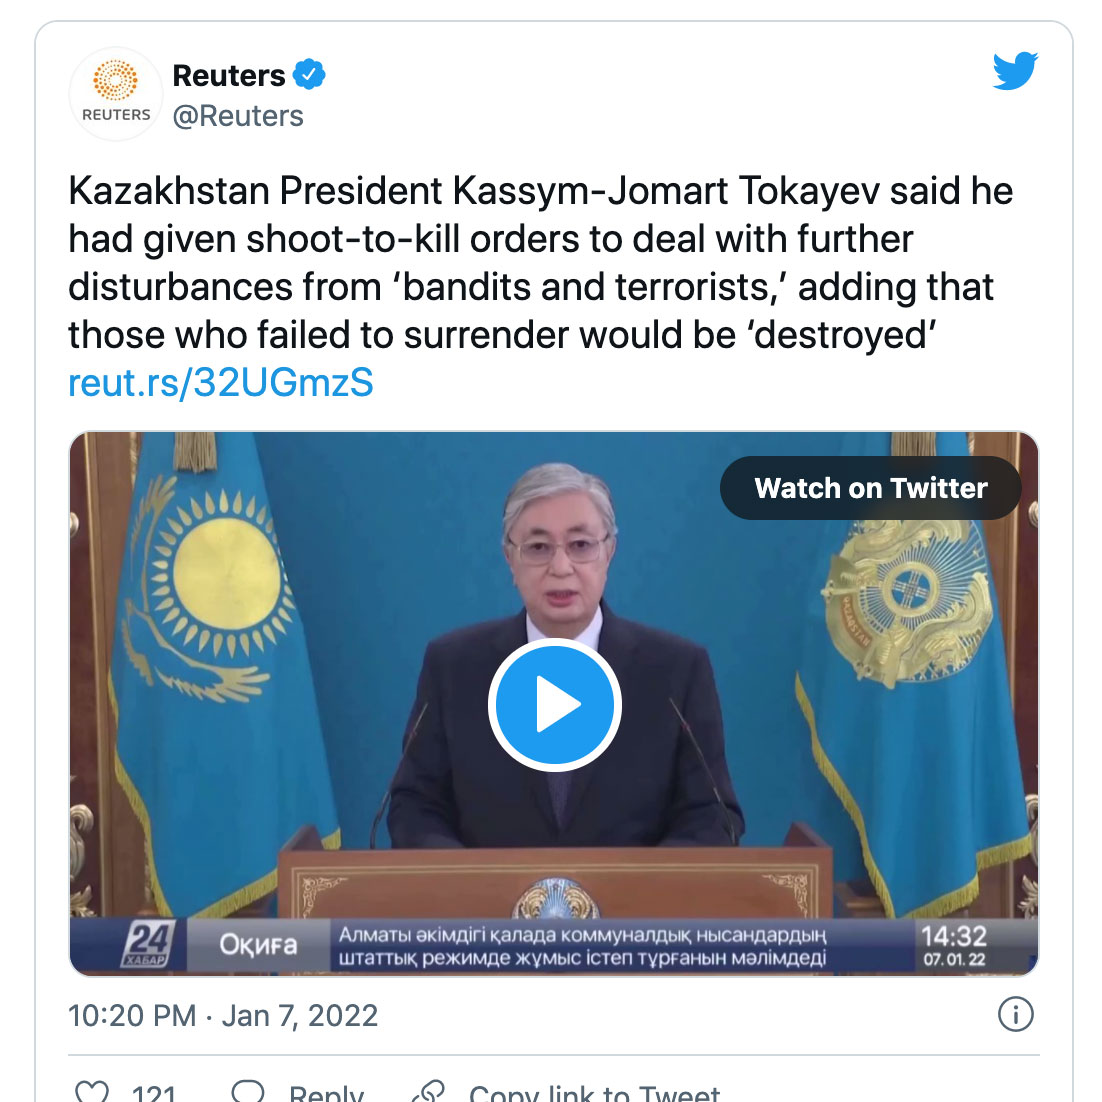Click the video news ticker caption
The width and height of the screenshot is (1102, 1102).
click(x=582, y=947)
